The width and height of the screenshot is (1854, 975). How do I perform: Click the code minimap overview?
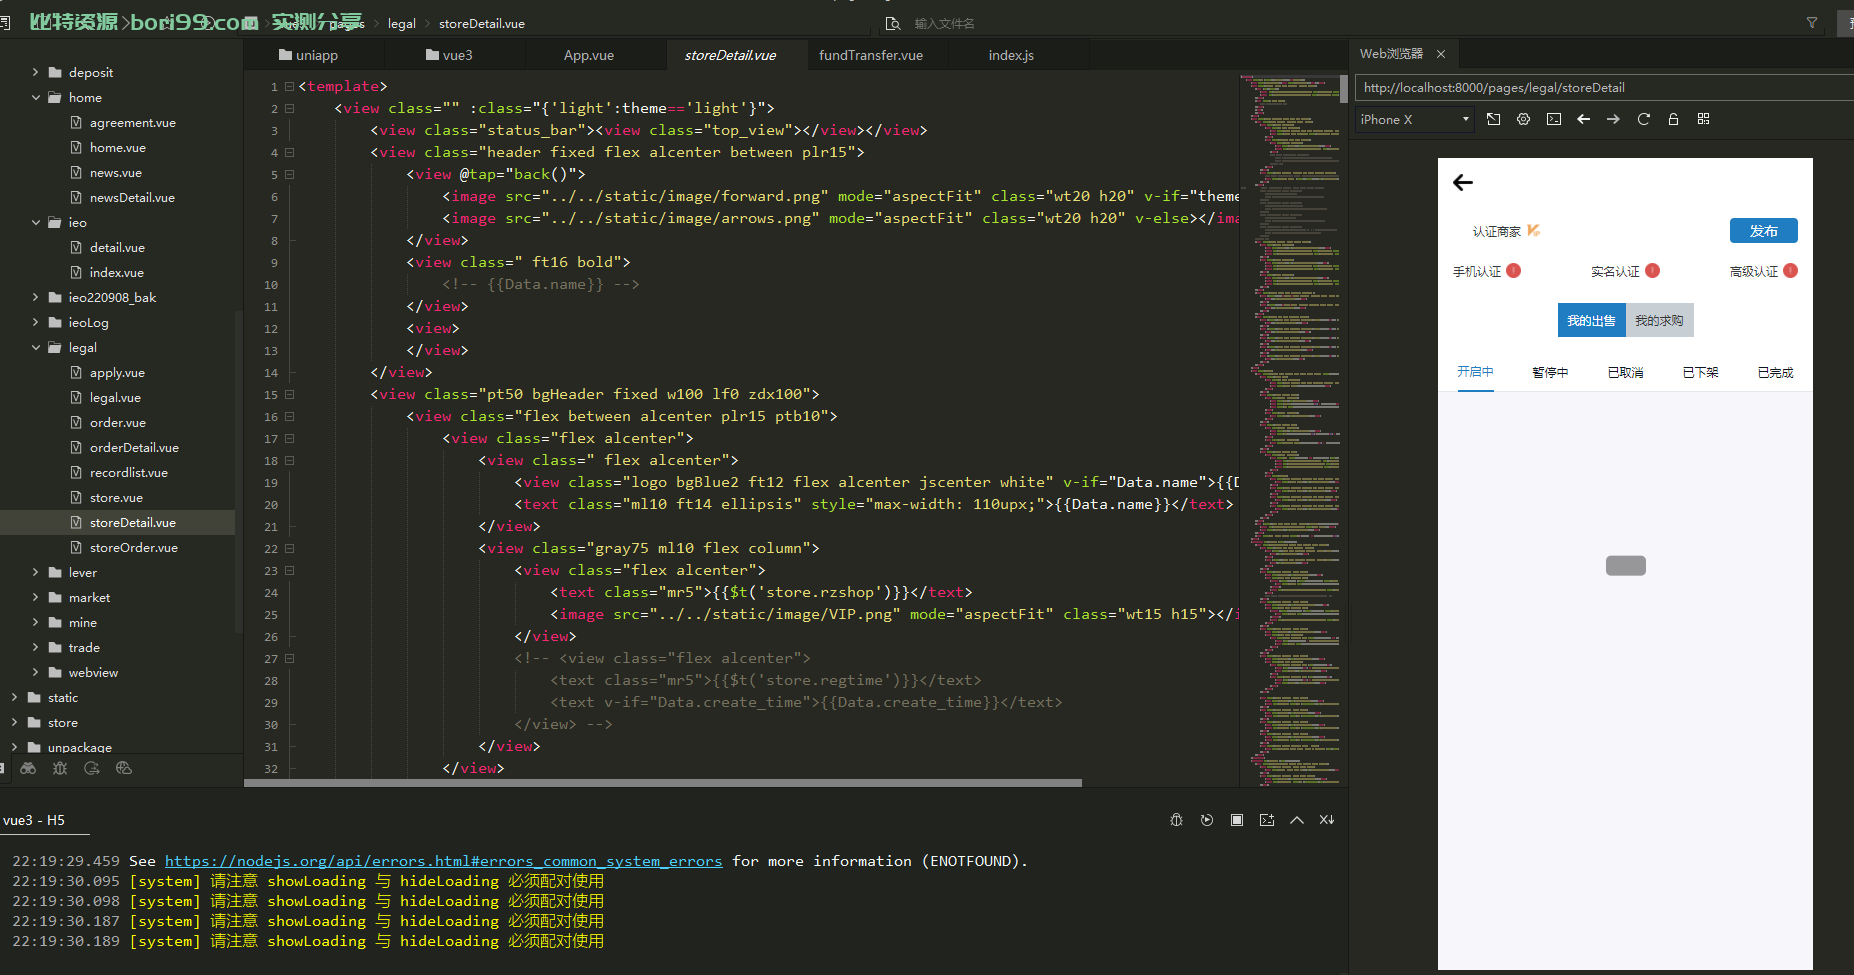point(1290,430)
